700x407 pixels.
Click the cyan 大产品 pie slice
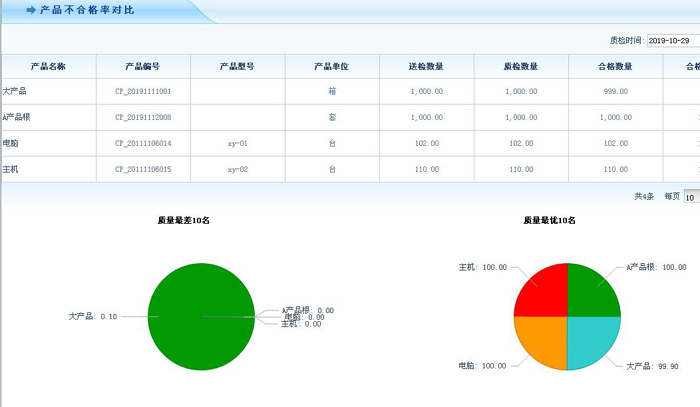[593, 342]
